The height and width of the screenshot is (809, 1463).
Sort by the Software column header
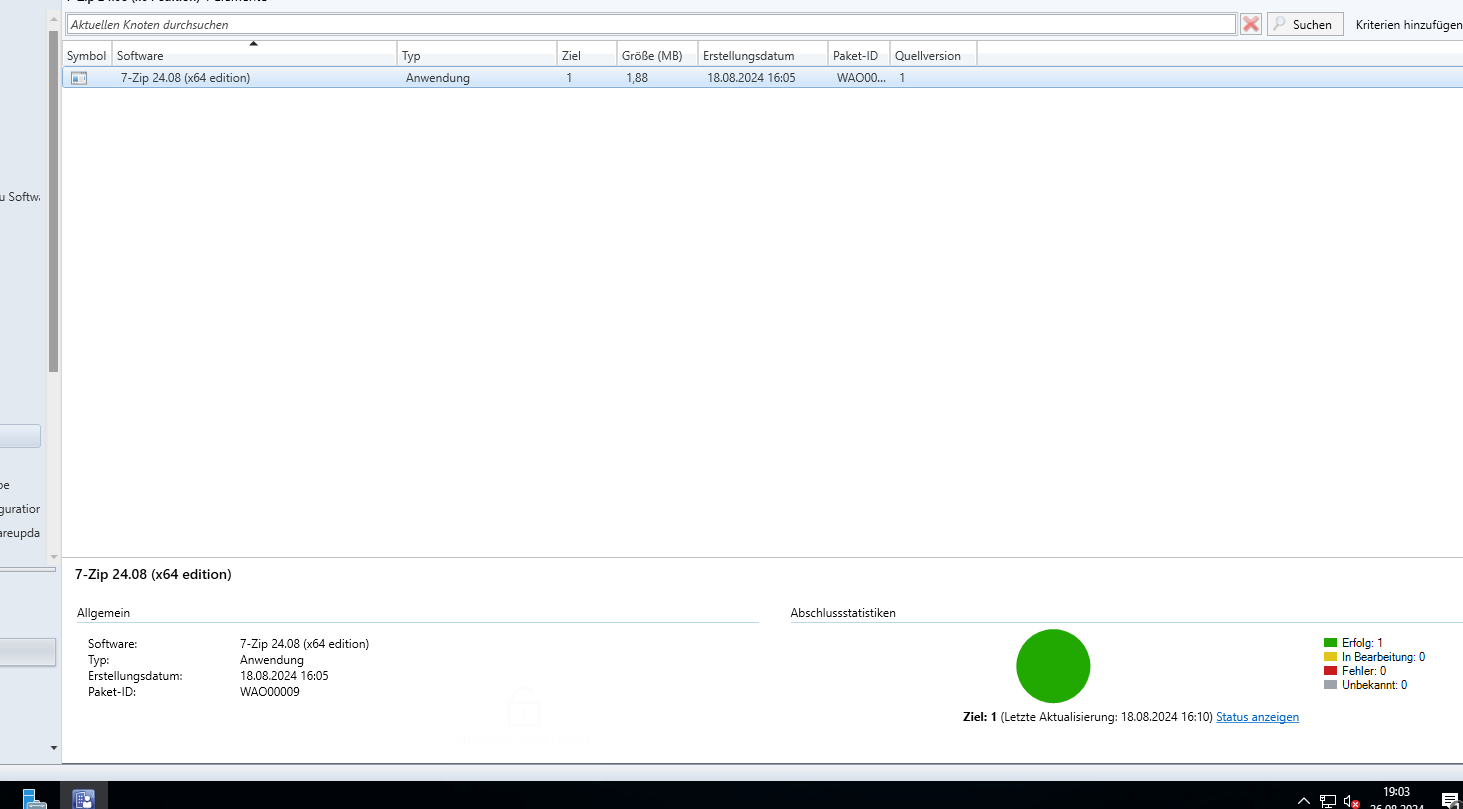[x=254, y=56]
